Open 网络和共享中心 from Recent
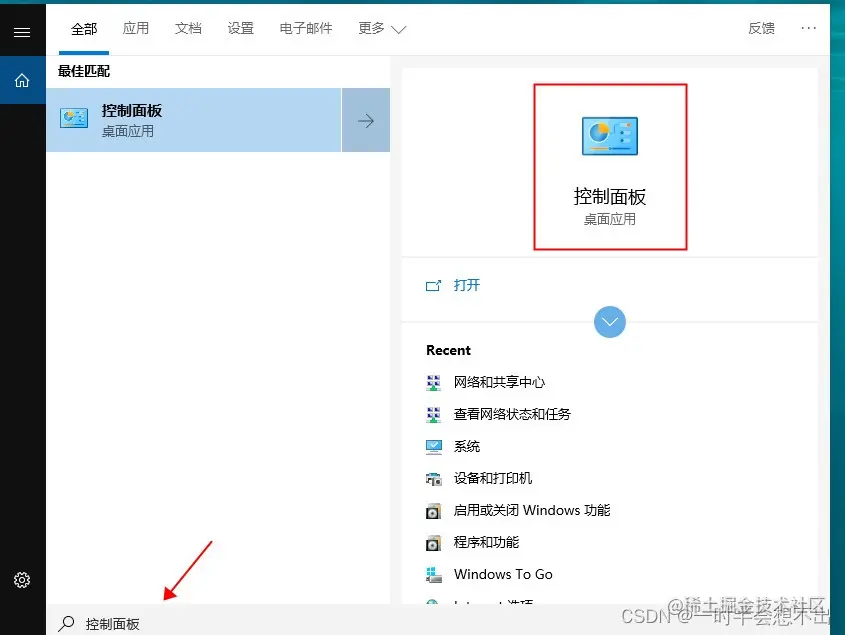The image size is (845, 635). 499,382
